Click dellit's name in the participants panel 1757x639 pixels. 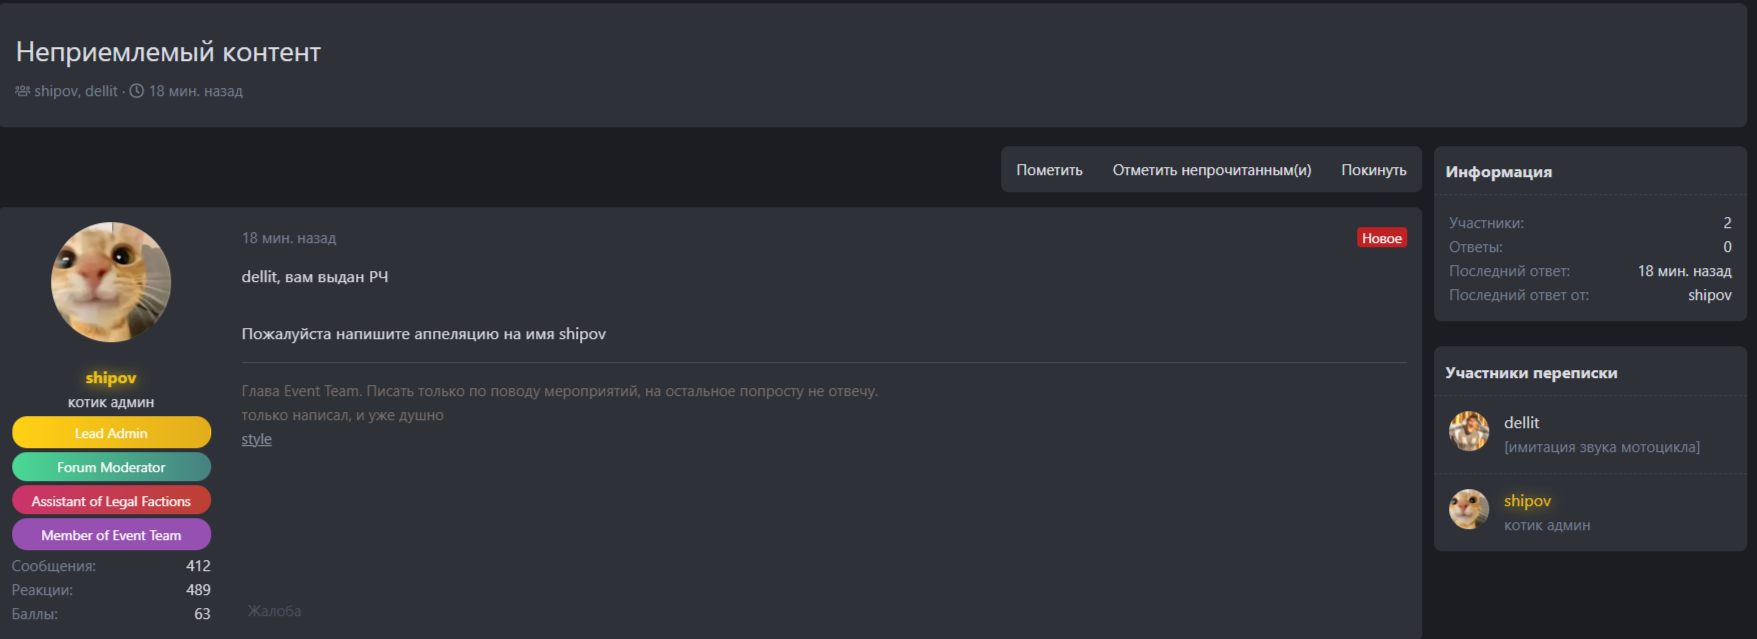(1521, 423)
